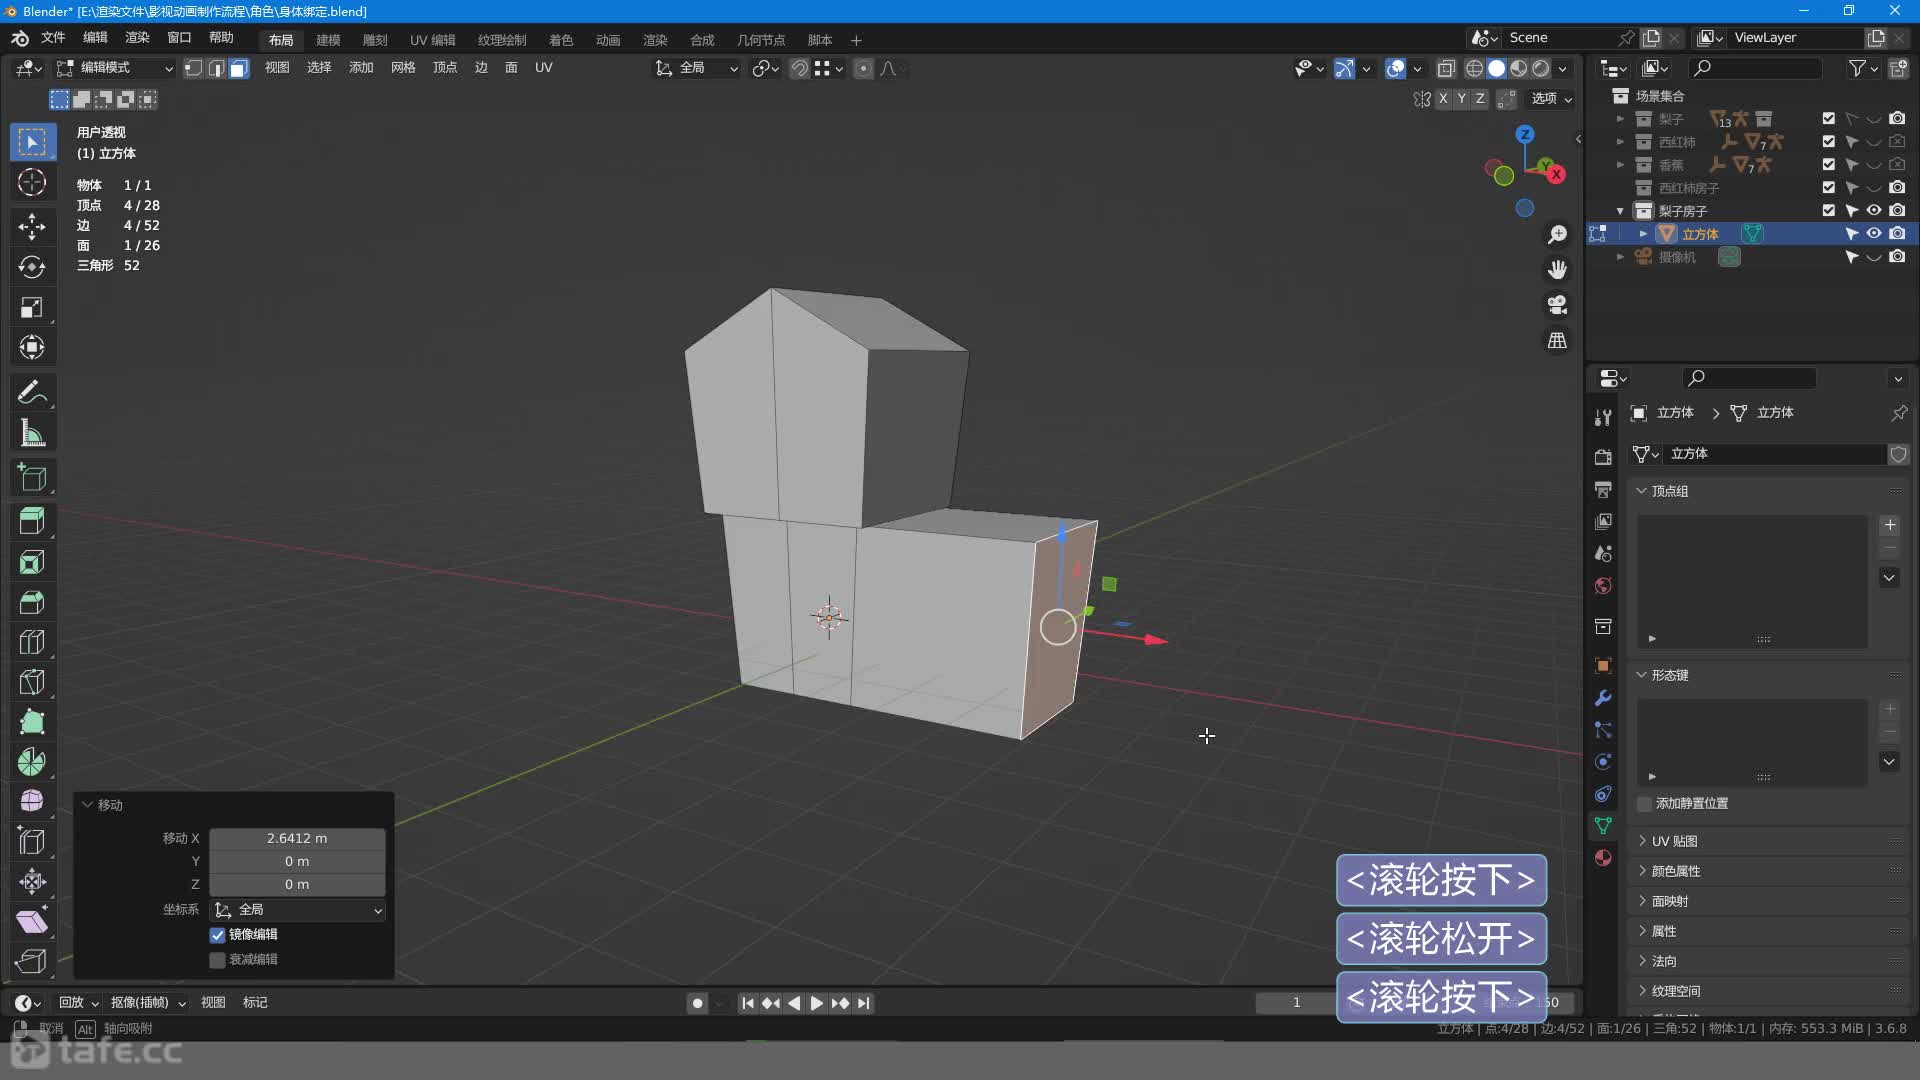
Task: Open the 网格 menu in viewport header
Action: tap(403, 68)
